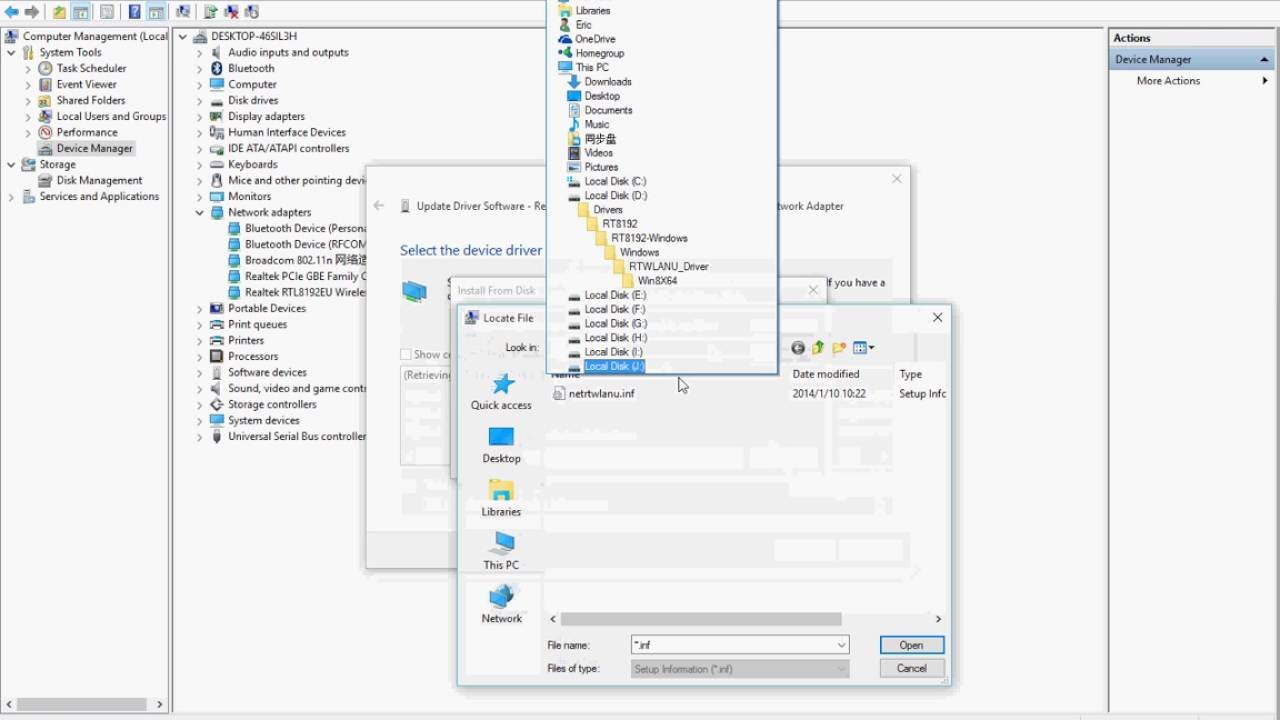Collapse the Storage node

point(11,164)
